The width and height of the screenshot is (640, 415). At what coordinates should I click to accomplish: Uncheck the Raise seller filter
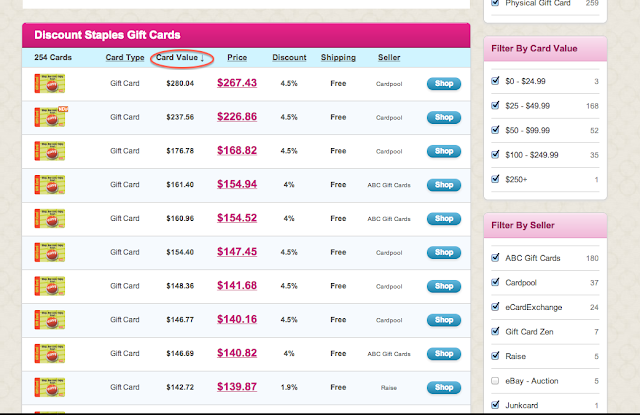click(x=495, y=356)
